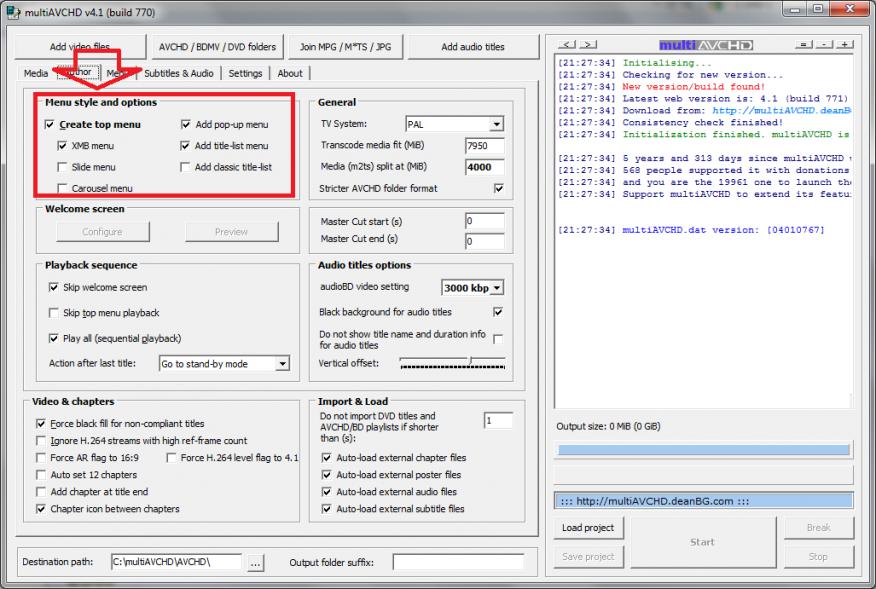Open the About tab

click(290, 73)
